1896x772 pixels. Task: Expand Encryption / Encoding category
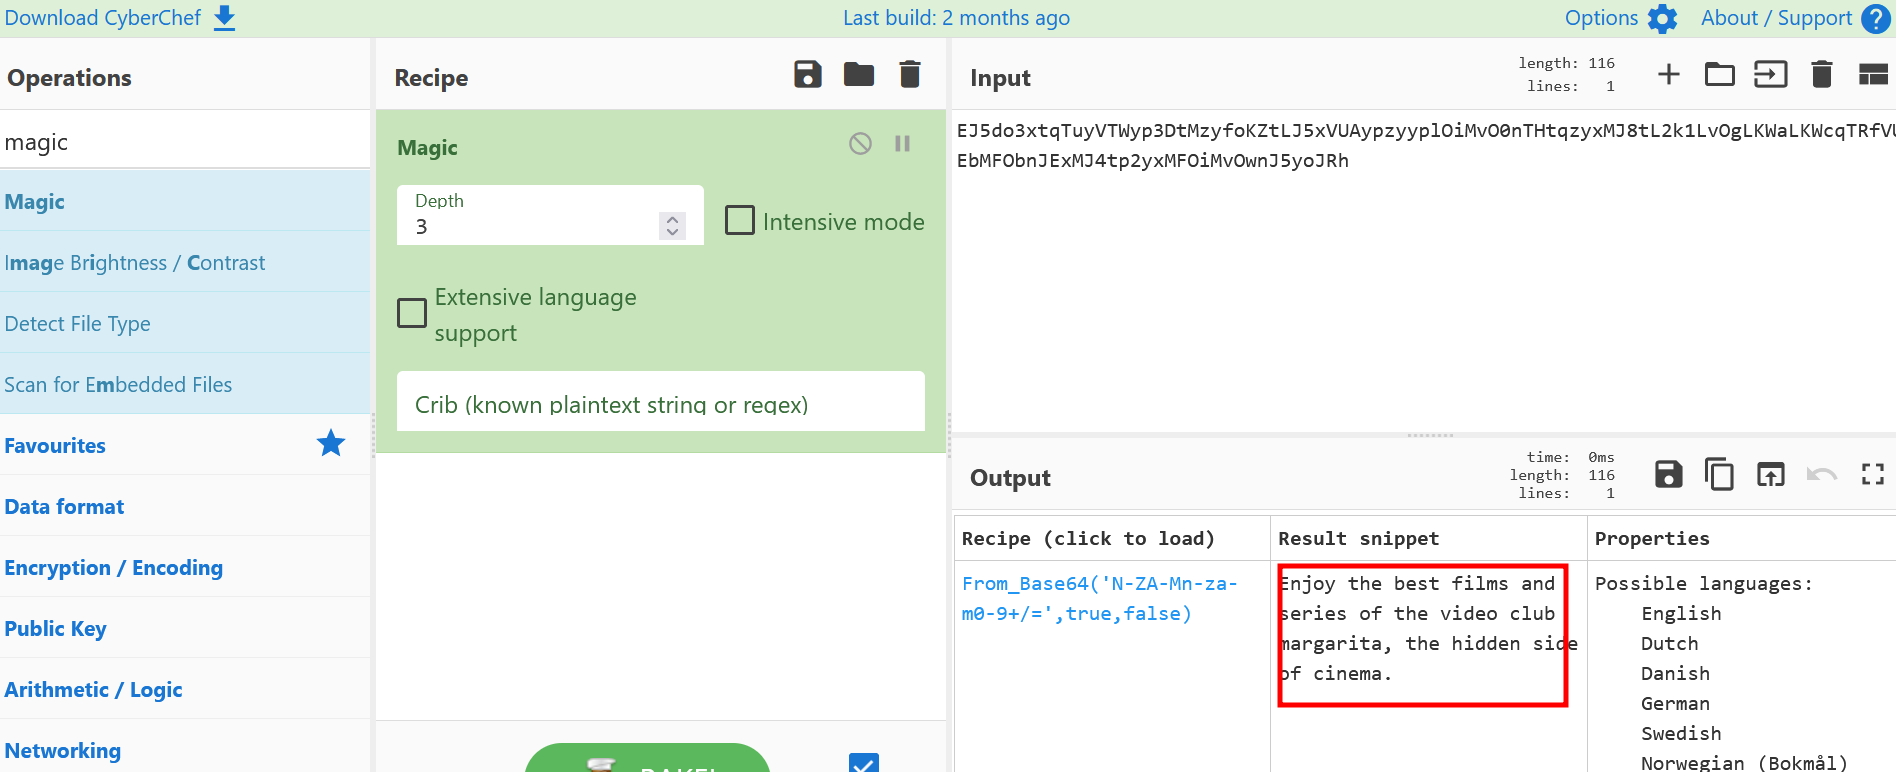(x=113, y=568)
